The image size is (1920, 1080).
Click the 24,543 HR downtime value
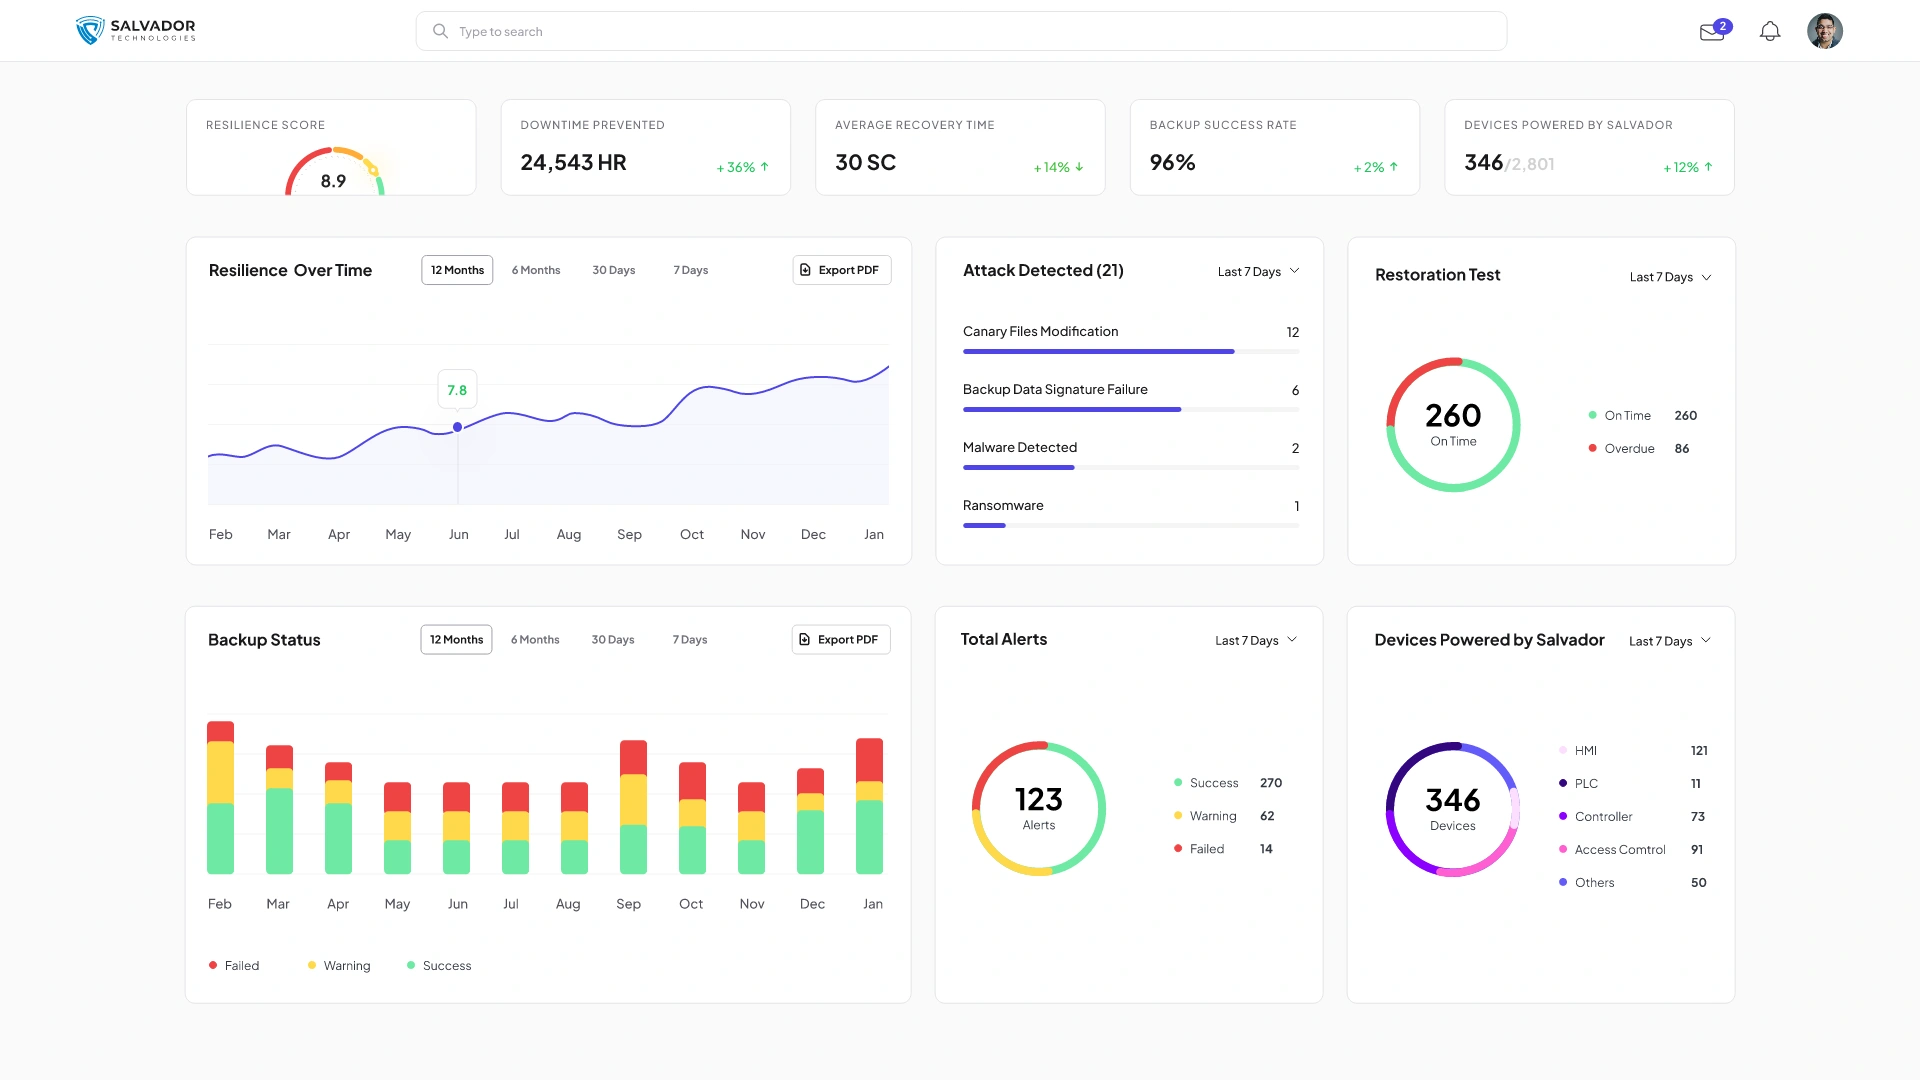(x=573, y=162)
